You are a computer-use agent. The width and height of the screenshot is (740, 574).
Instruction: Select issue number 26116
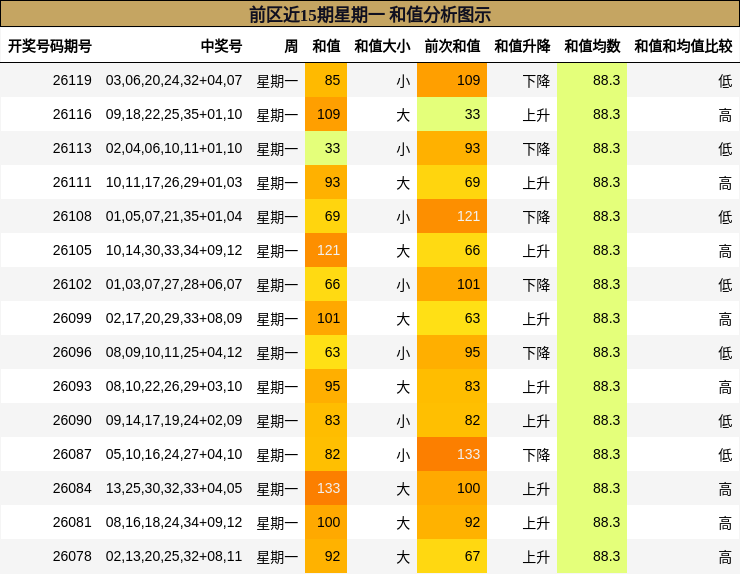pyautogui.click(x=72, y=114)
